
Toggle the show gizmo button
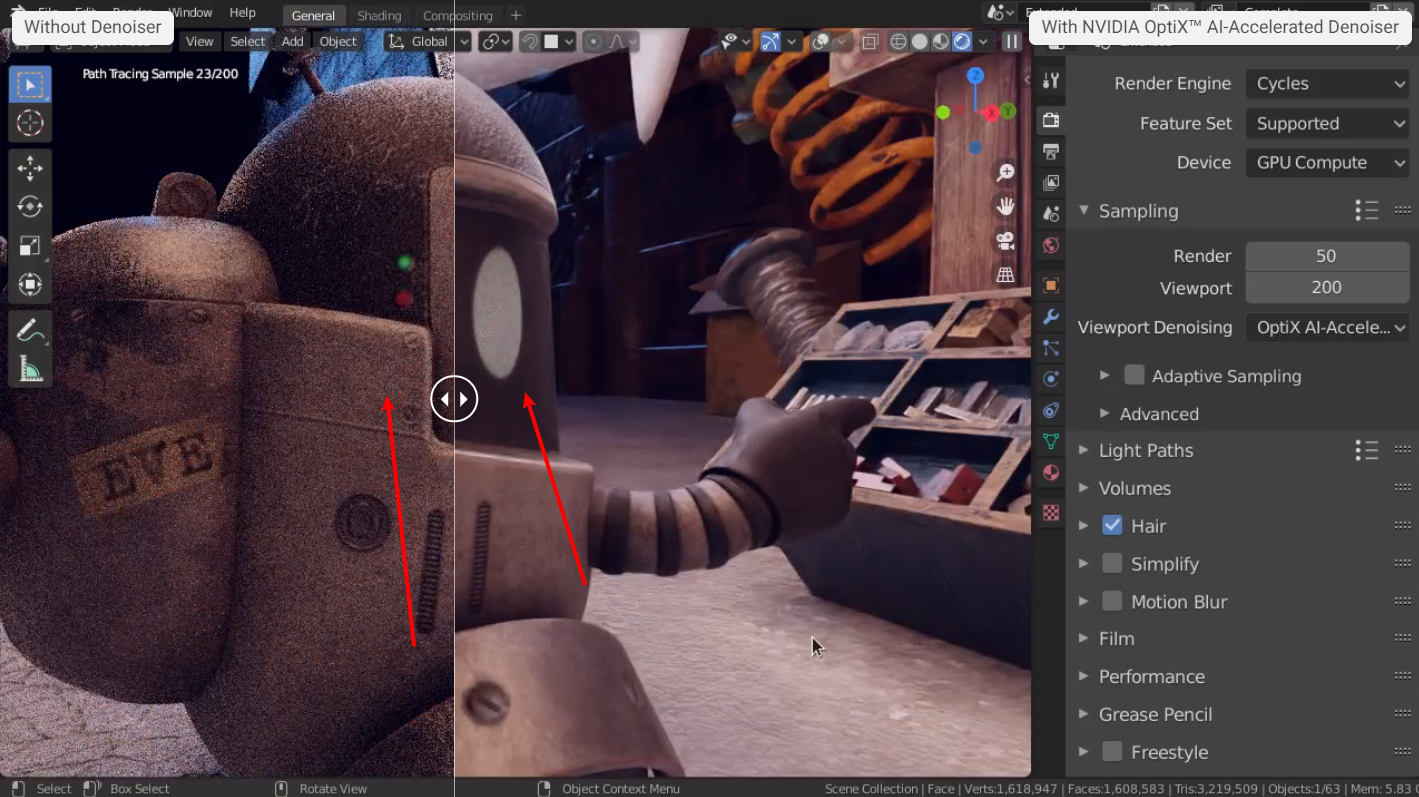tap(771, 41)
